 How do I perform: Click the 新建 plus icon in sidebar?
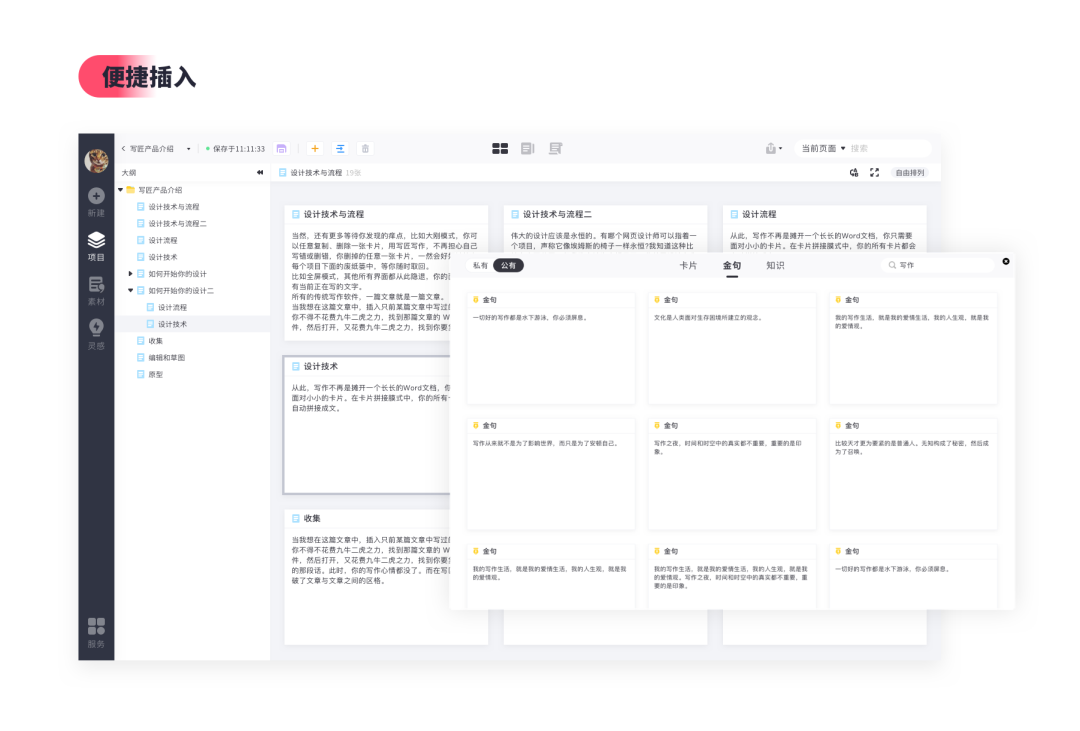pyautogui.click(x=96, y=196)
